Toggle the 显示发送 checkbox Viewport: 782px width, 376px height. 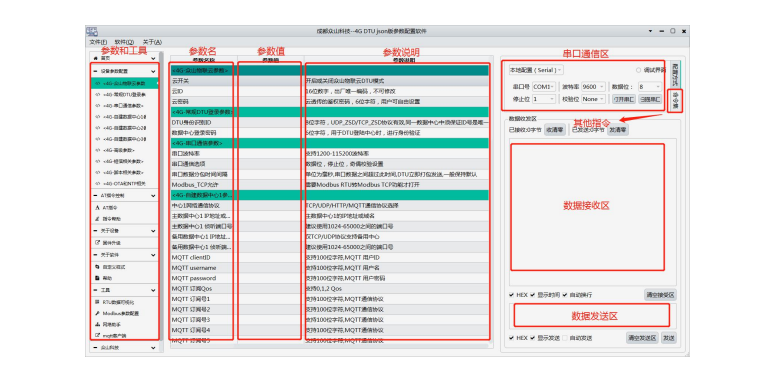533,338
